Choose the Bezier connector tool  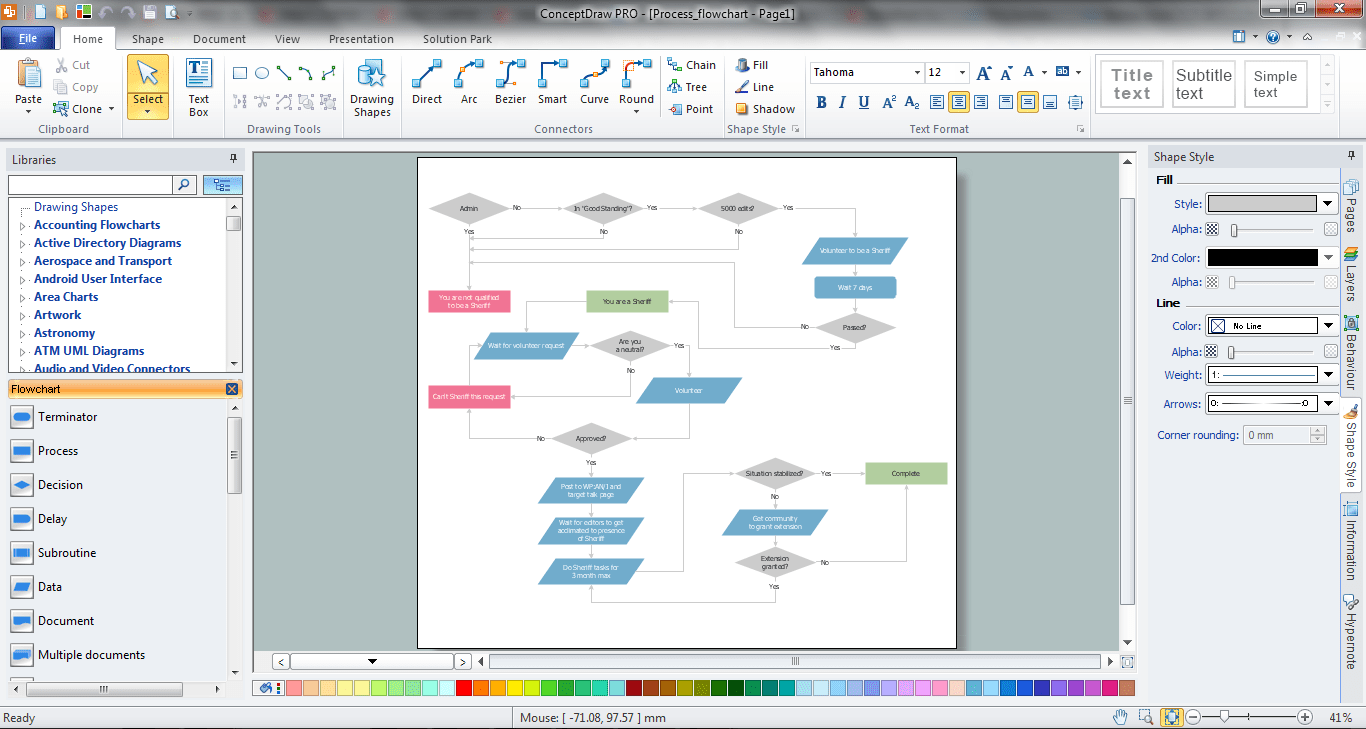point(510,85)
